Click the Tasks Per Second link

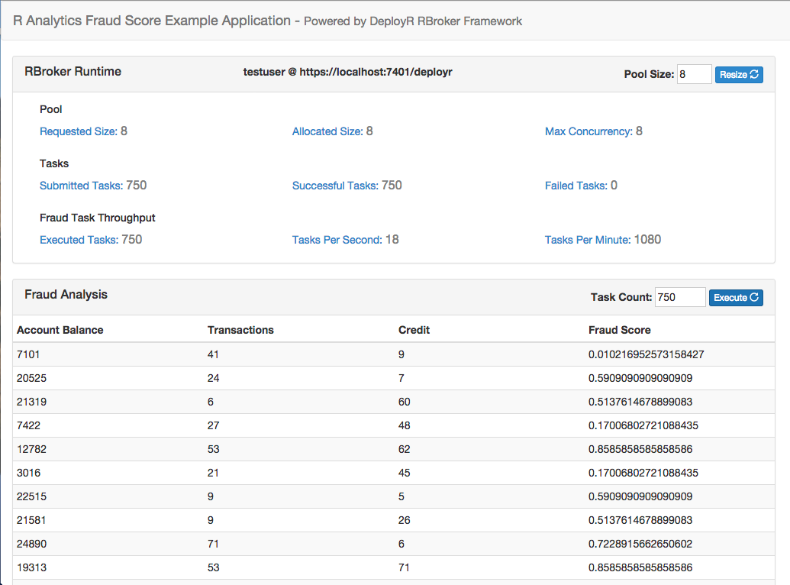pos(336,239)
